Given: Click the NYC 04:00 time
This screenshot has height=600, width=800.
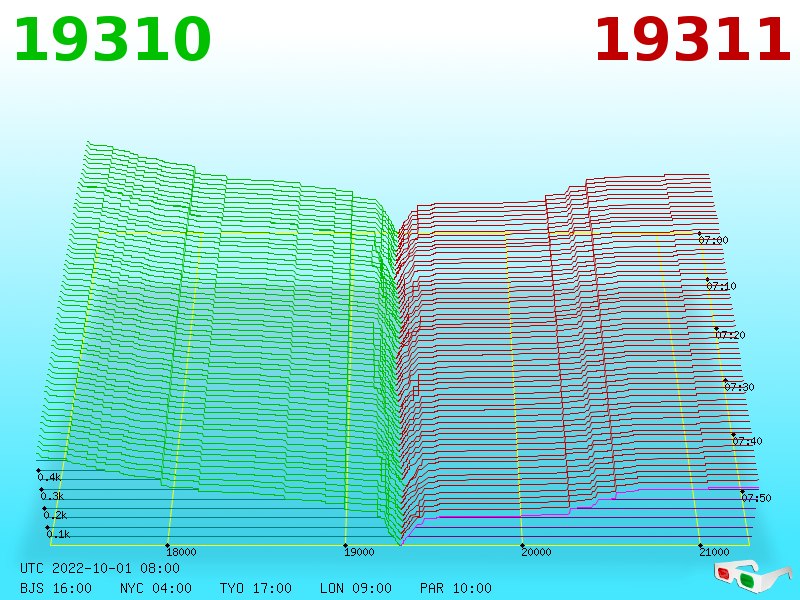Looking at the screenshot, I should tap(156, 588).
